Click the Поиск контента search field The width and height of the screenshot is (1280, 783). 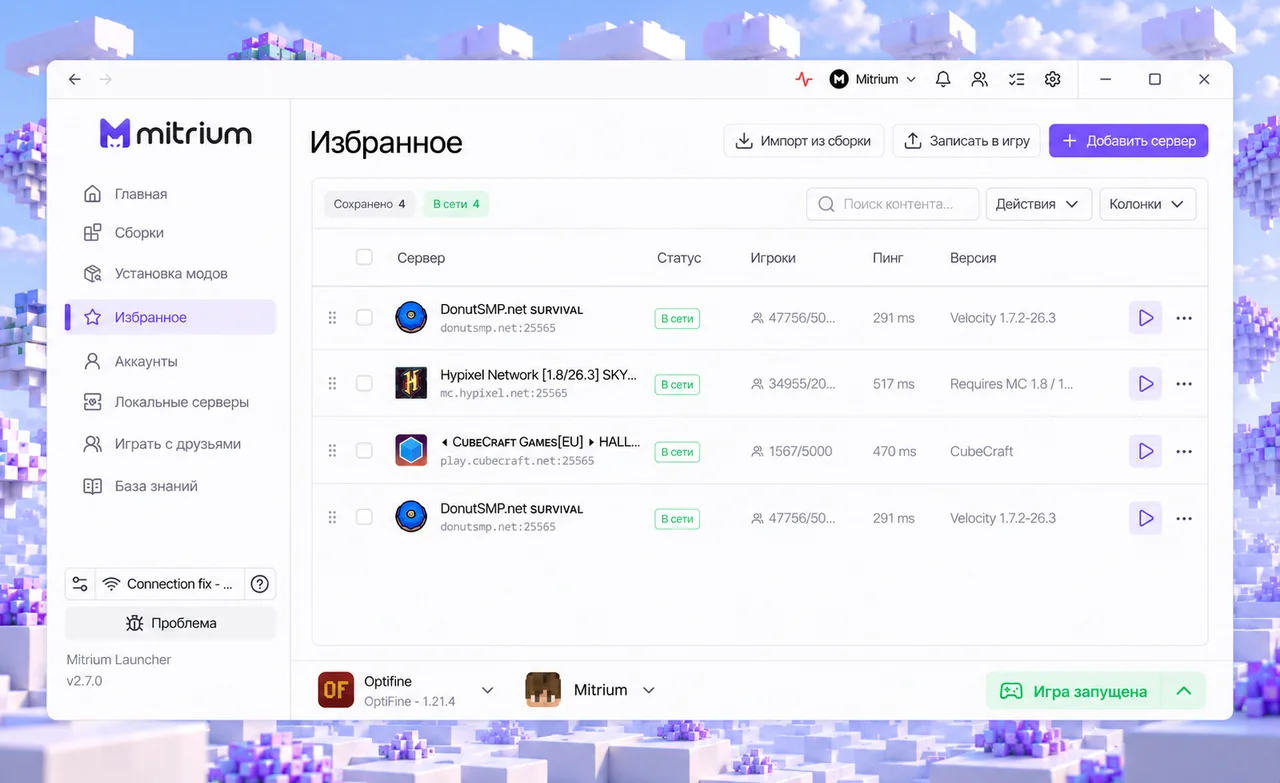click(893, 204)
